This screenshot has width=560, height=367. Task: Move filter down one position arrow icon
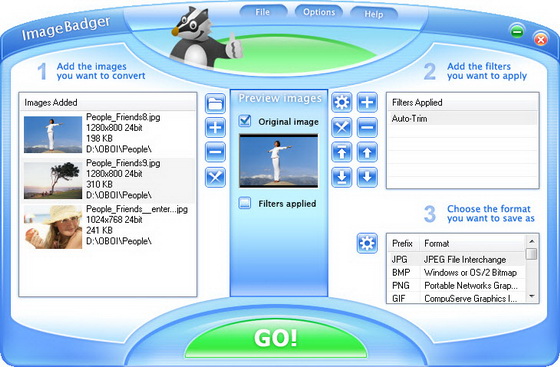click(367, 177)
